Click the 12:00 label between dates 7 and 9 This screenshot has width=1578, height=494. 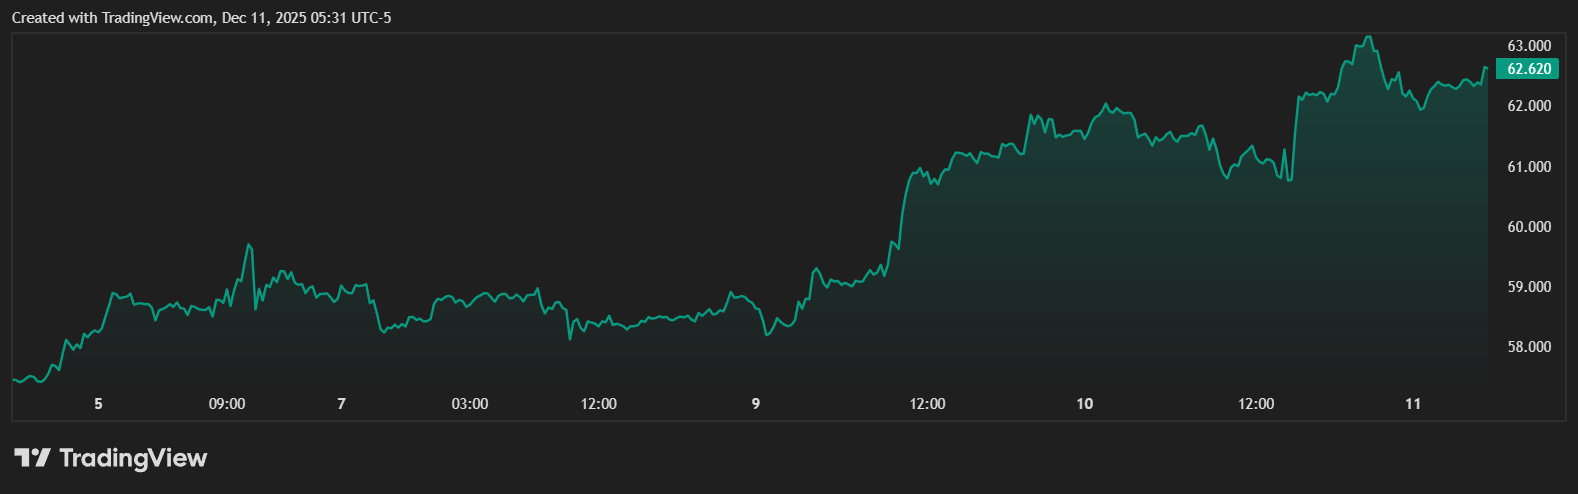tap(599, 404)
